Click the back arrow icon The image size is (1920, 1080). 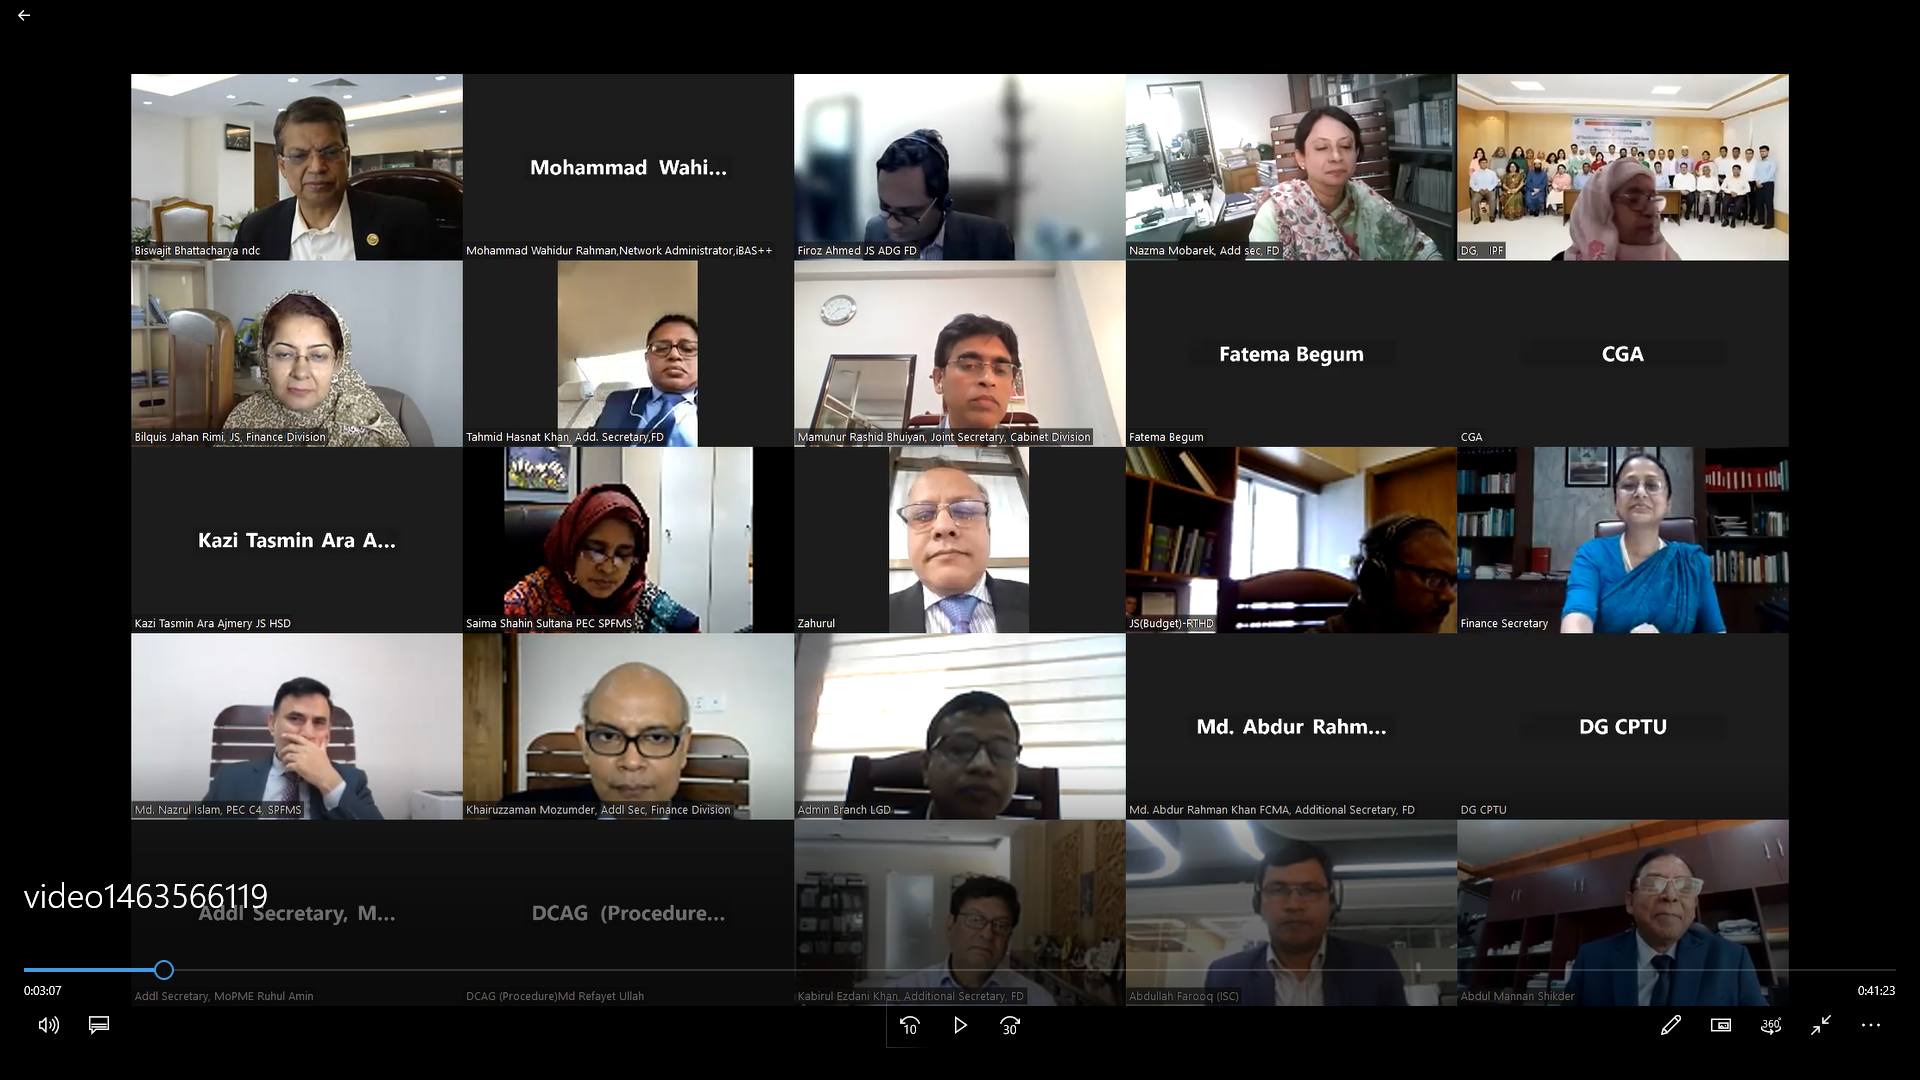[24, 15]
